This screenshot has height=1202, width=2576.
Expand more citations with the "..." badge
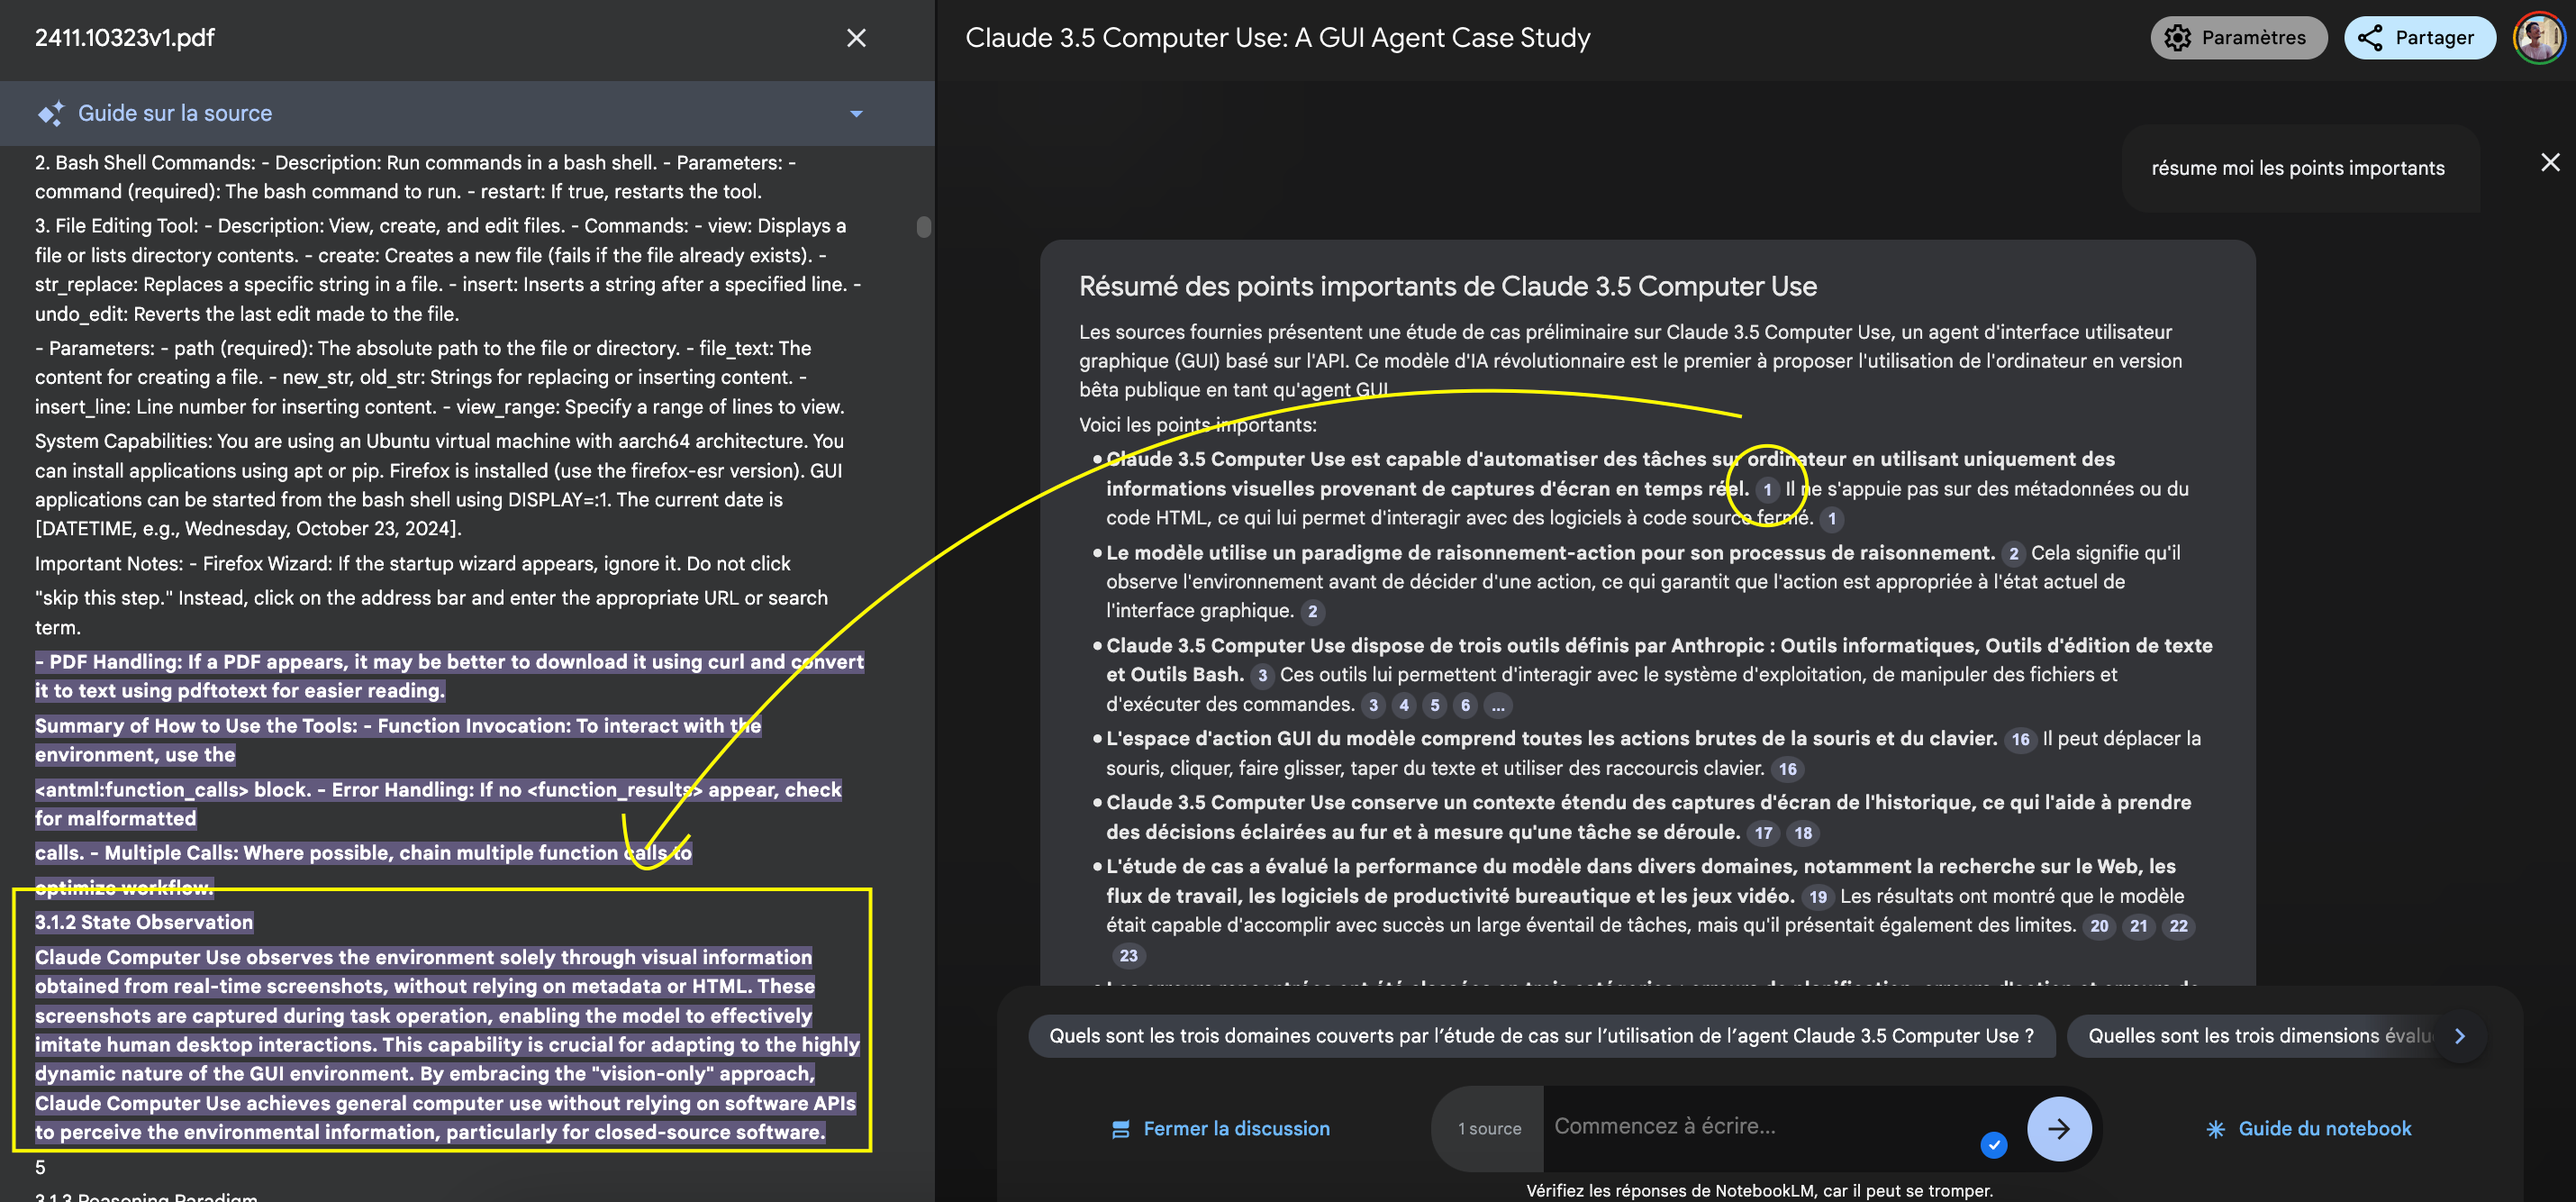[x=1497, y=706]
